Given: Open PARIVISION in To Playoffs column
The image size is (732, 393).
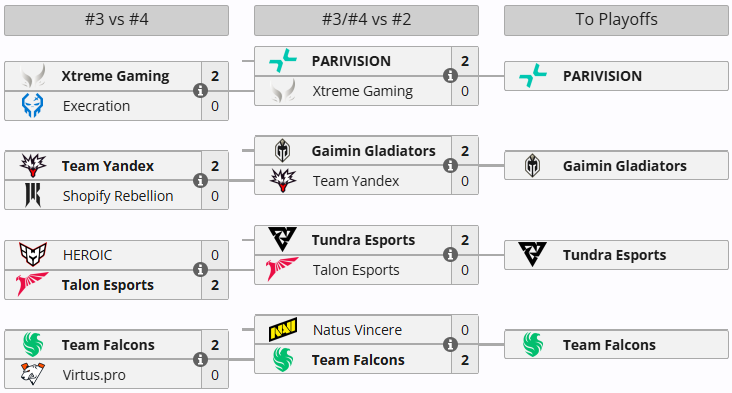Looking at the screenshot, I should click(616, 76).
